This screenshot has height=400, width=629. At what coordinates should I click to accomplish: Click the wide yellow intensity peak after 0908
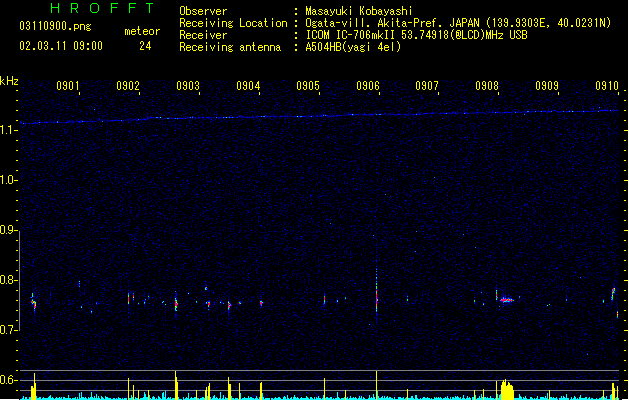507,389
